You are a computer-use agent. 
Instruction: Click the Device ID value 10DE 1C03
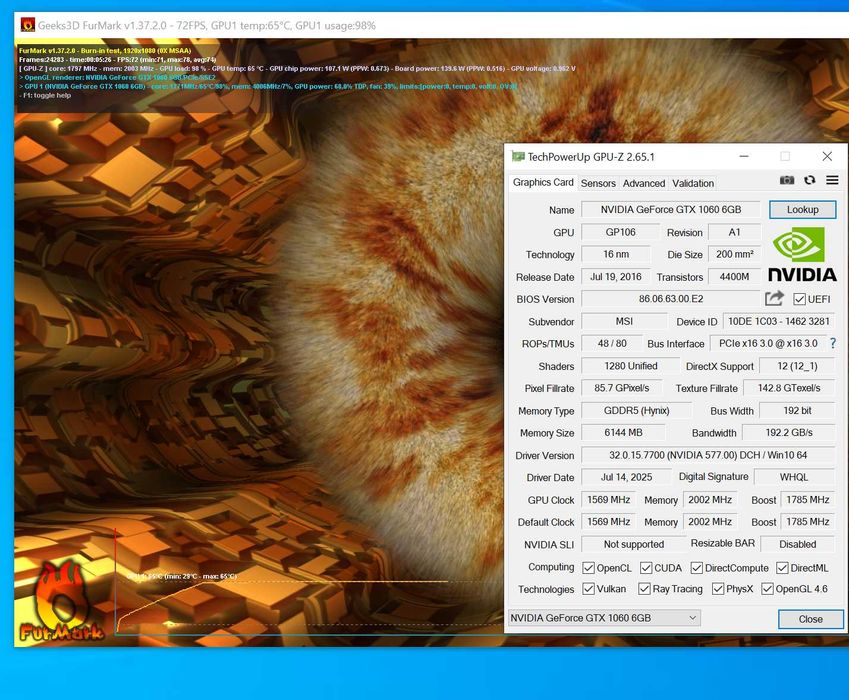coord(779,321)
